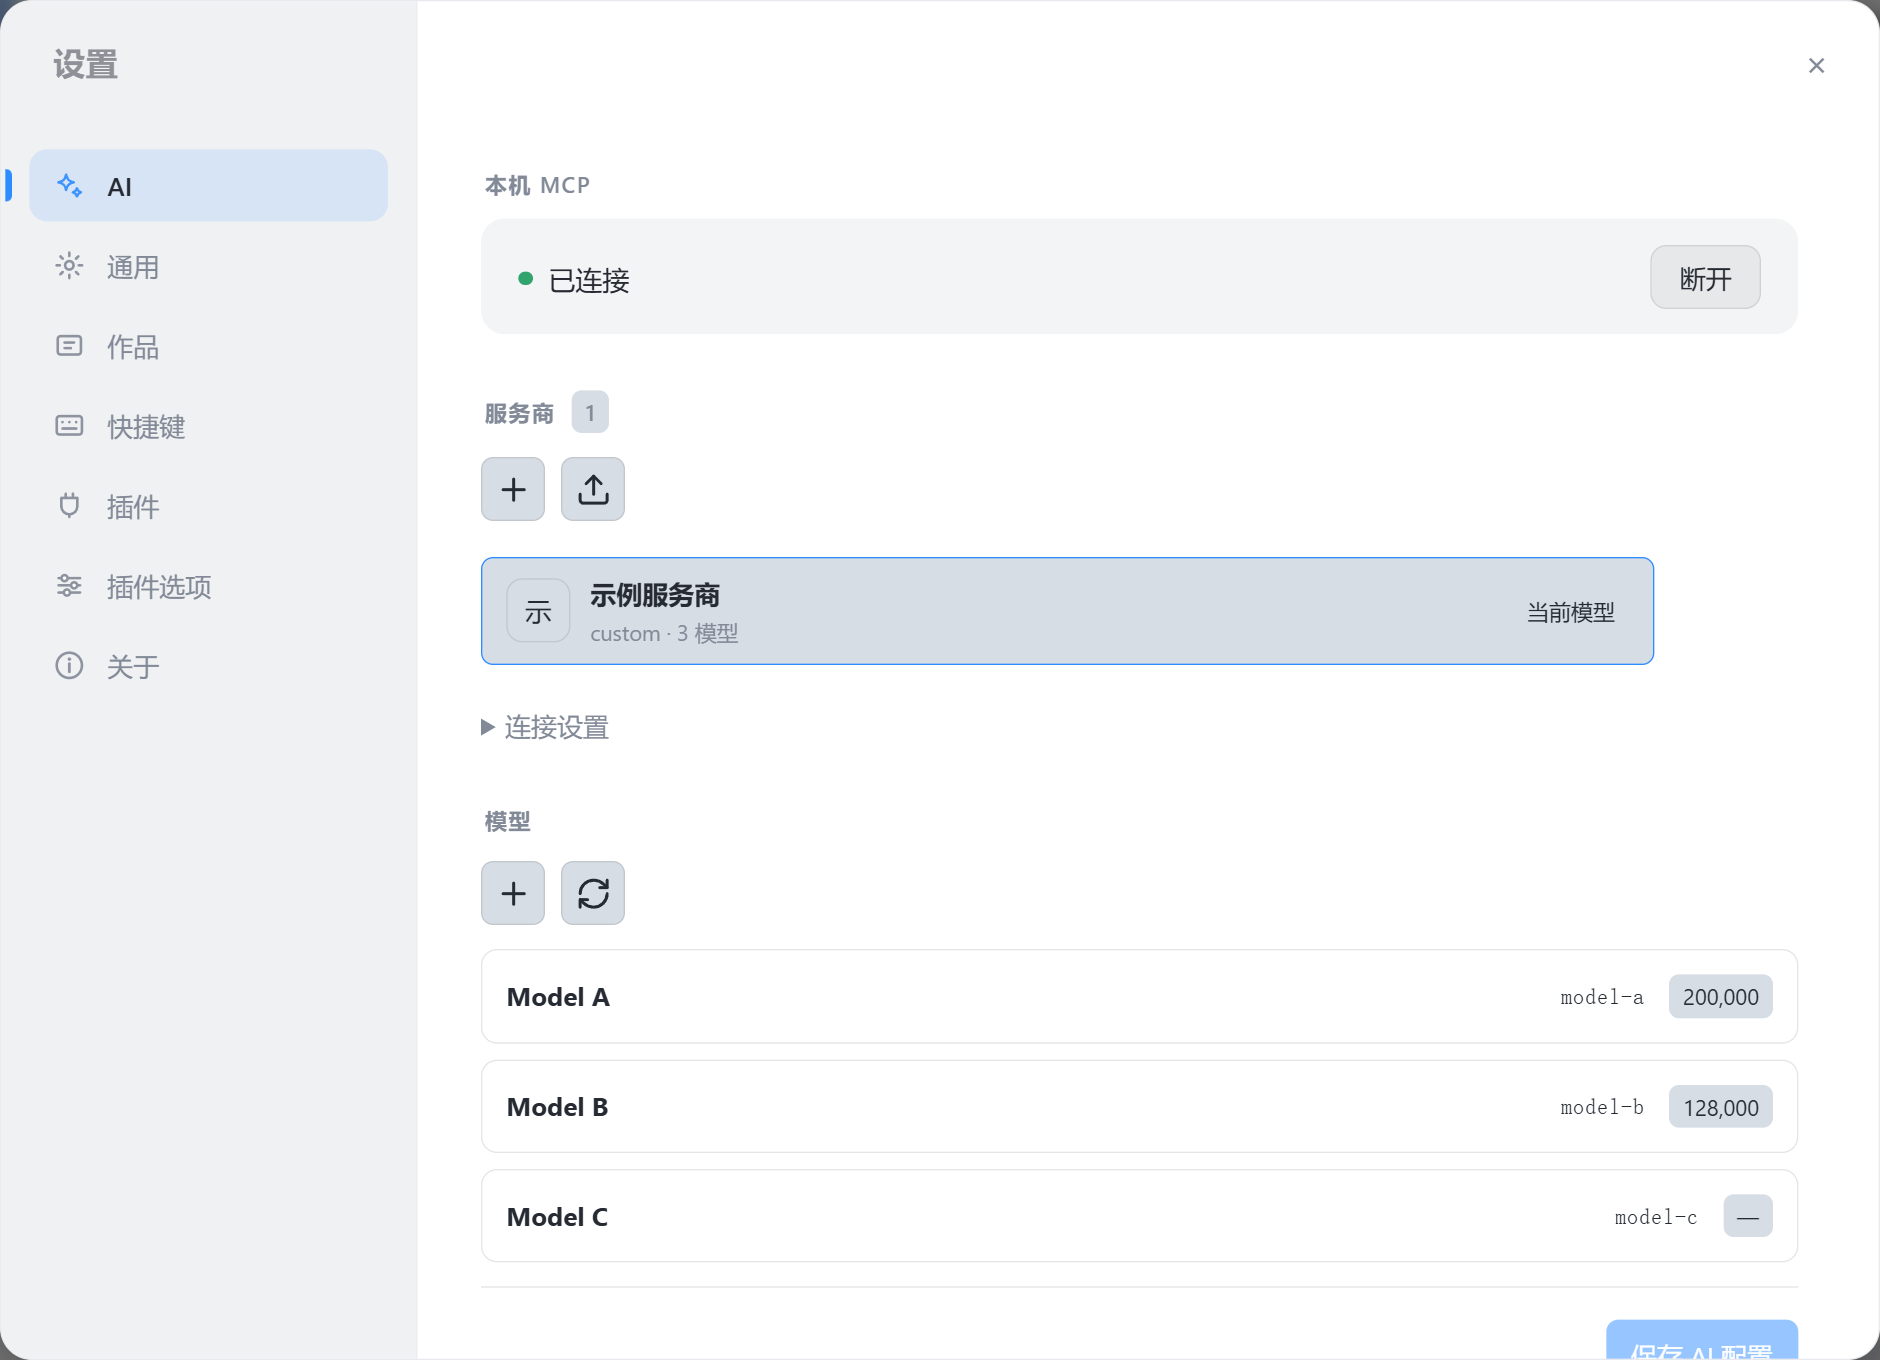Click the custom · 3 模型 subtitle
Image resolution: width=1880 pixels, height=1360 pixels.
(664, 633)
